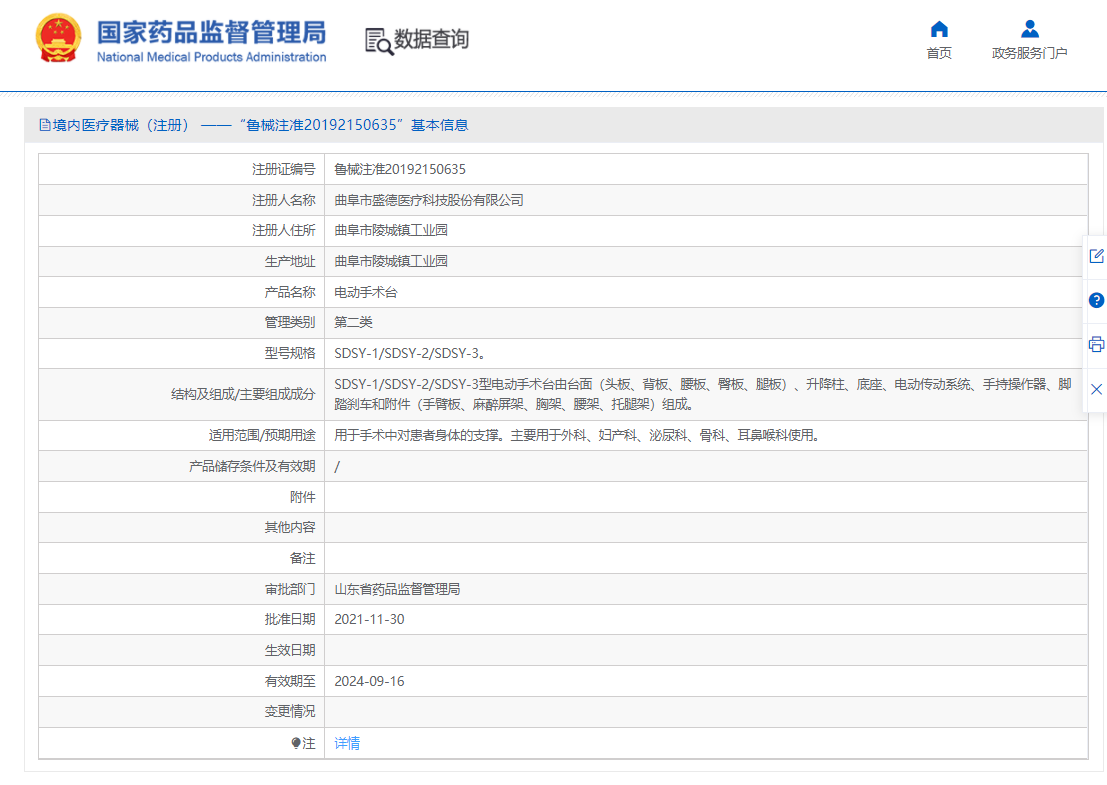Click the 管理类别 label
Viewport: 1107px width, 785px height.
pyautogui.click(x=290, y=323)
